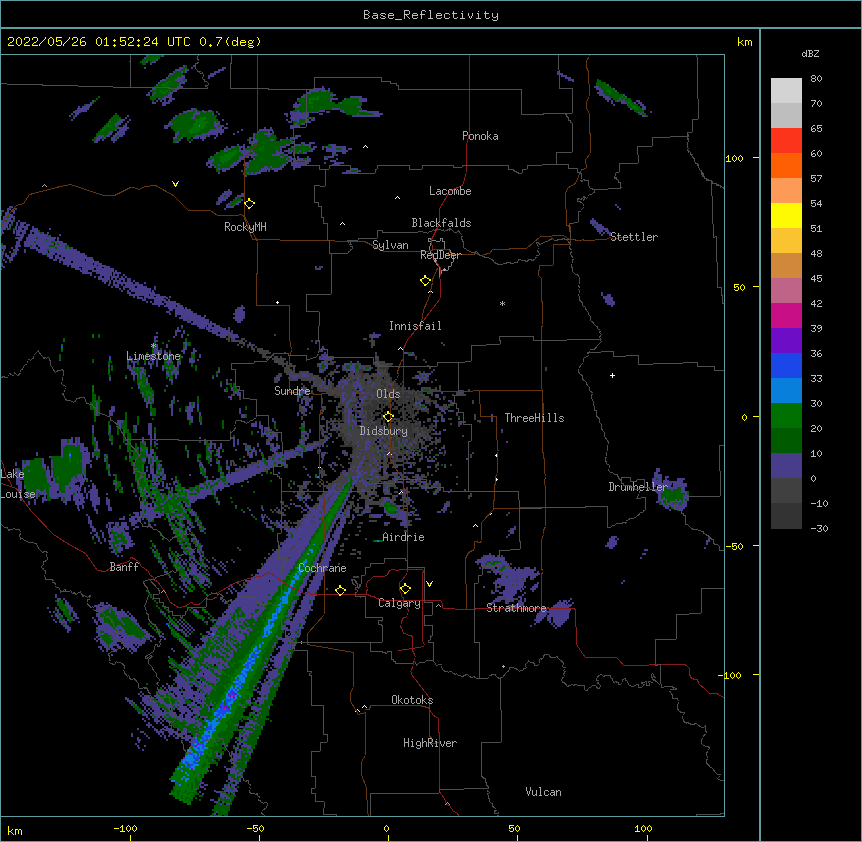Click the Stettler label
This screenshot has width=862, height=842.
[x=634, y=237]
